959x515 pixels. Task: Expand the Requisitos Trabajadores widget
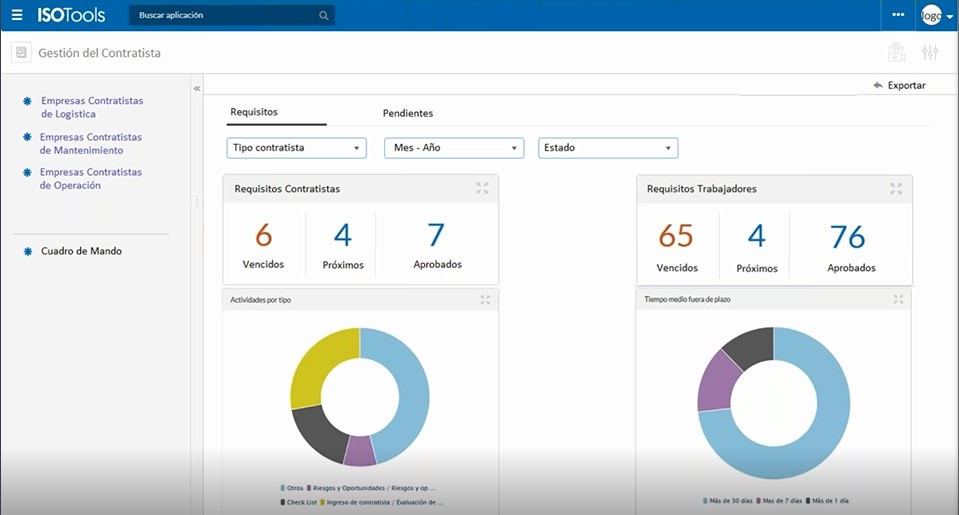[x=896, y=188]
